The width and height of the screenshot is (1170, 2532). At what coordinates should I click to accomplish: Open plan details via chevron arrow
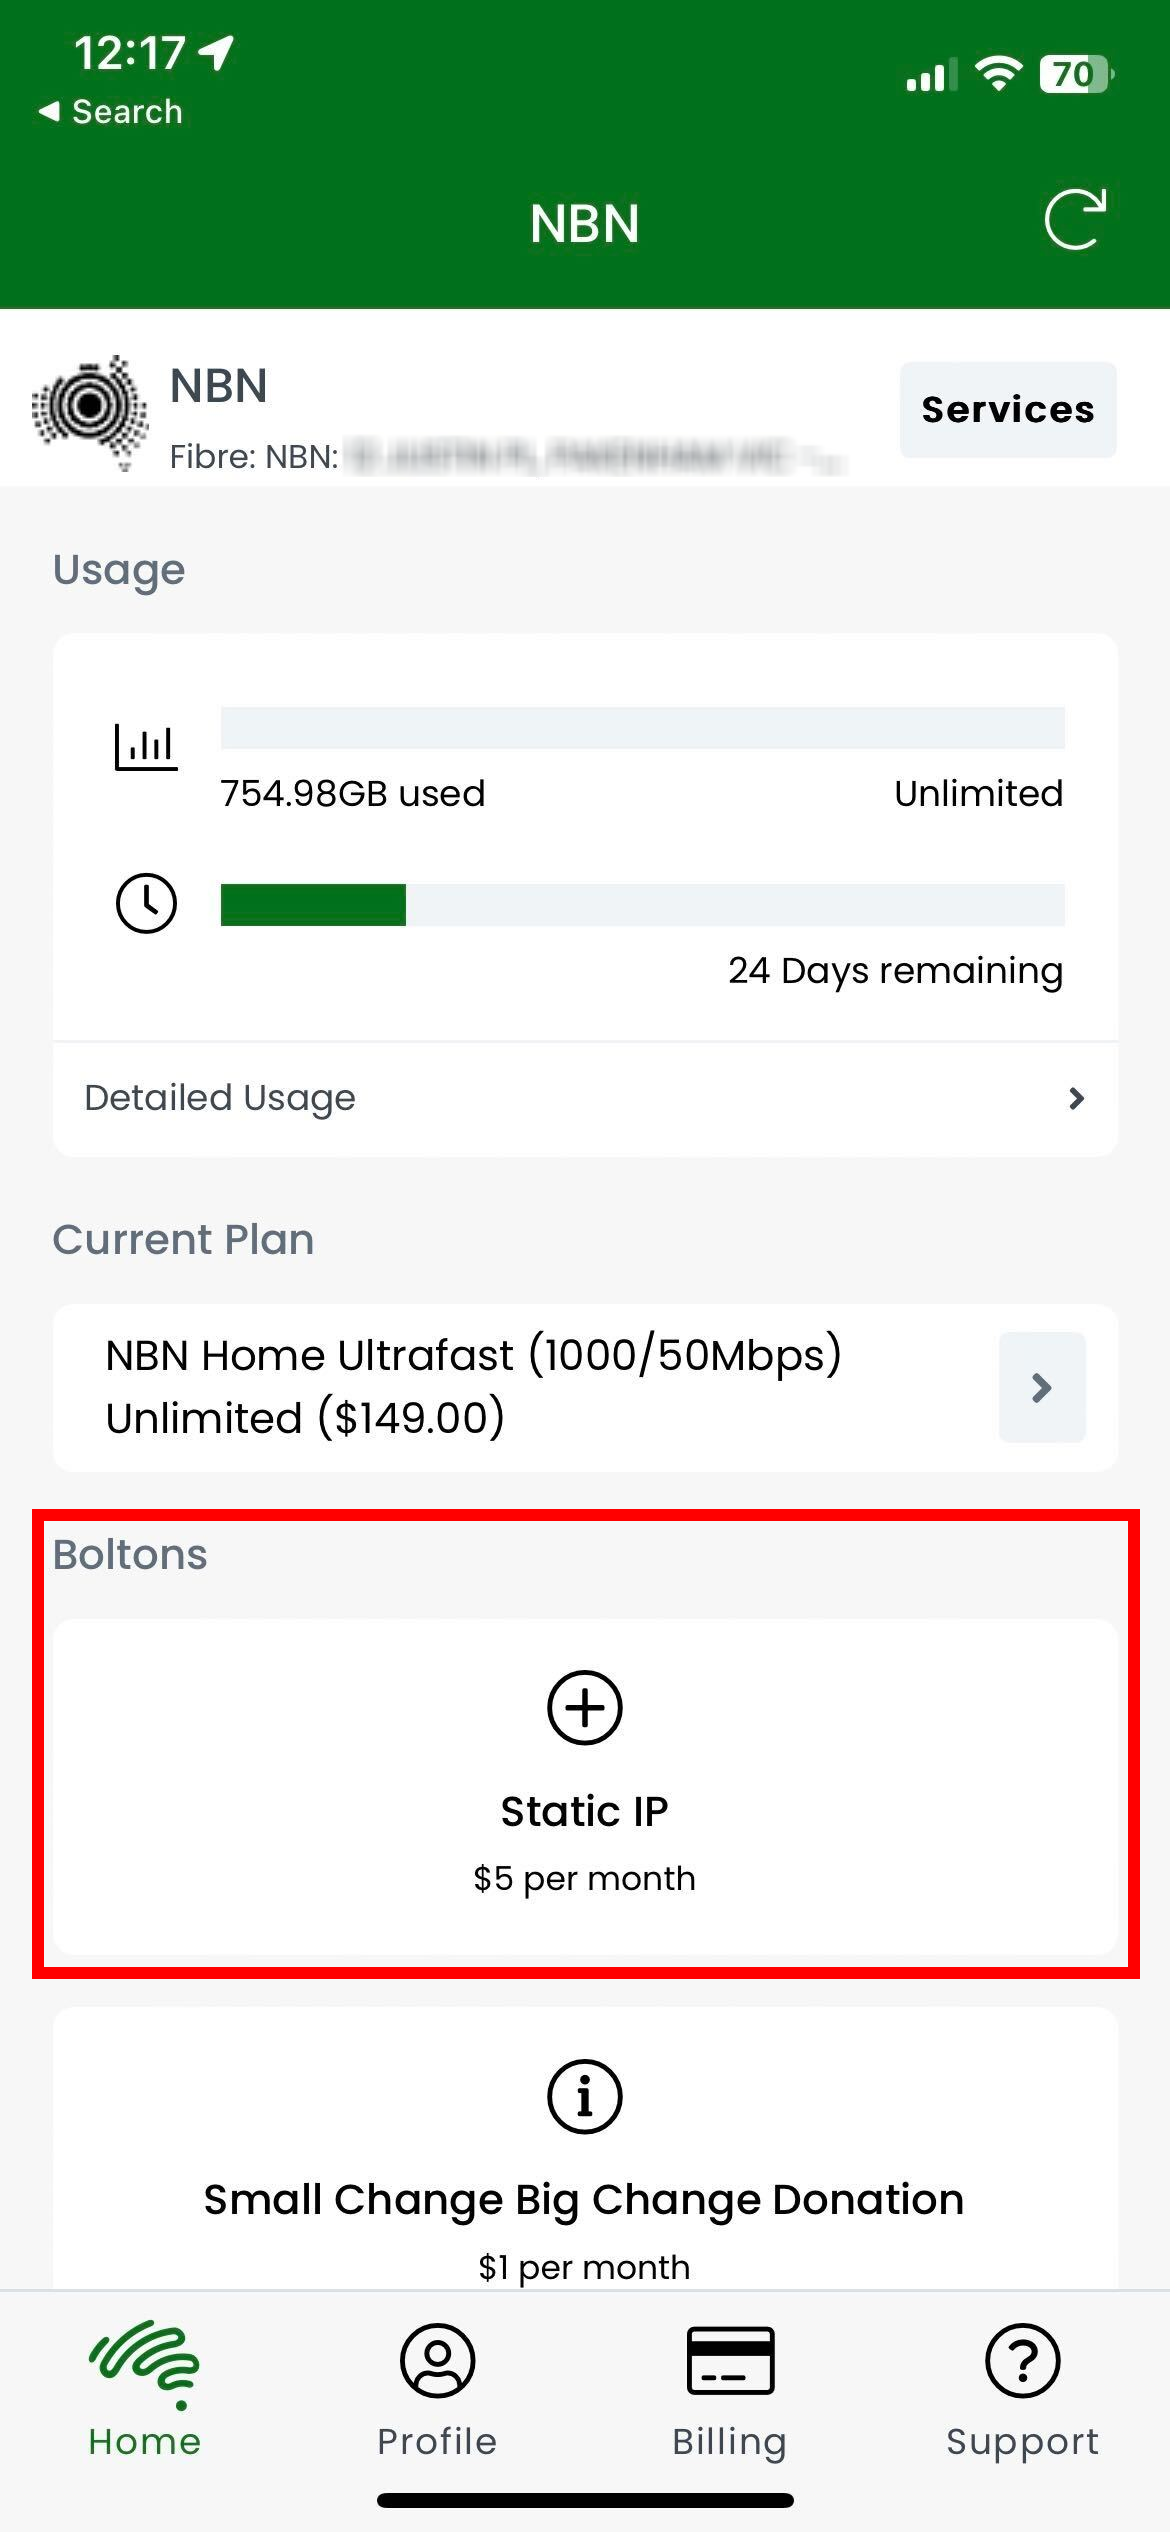(x=1042, y=1387)
